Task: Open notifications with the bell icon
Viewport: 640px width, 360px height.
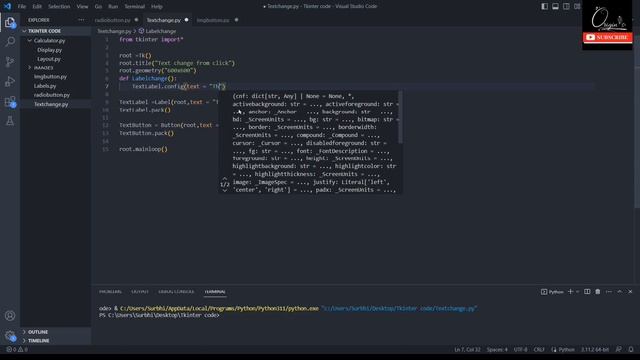Action: tap(631, 349)
